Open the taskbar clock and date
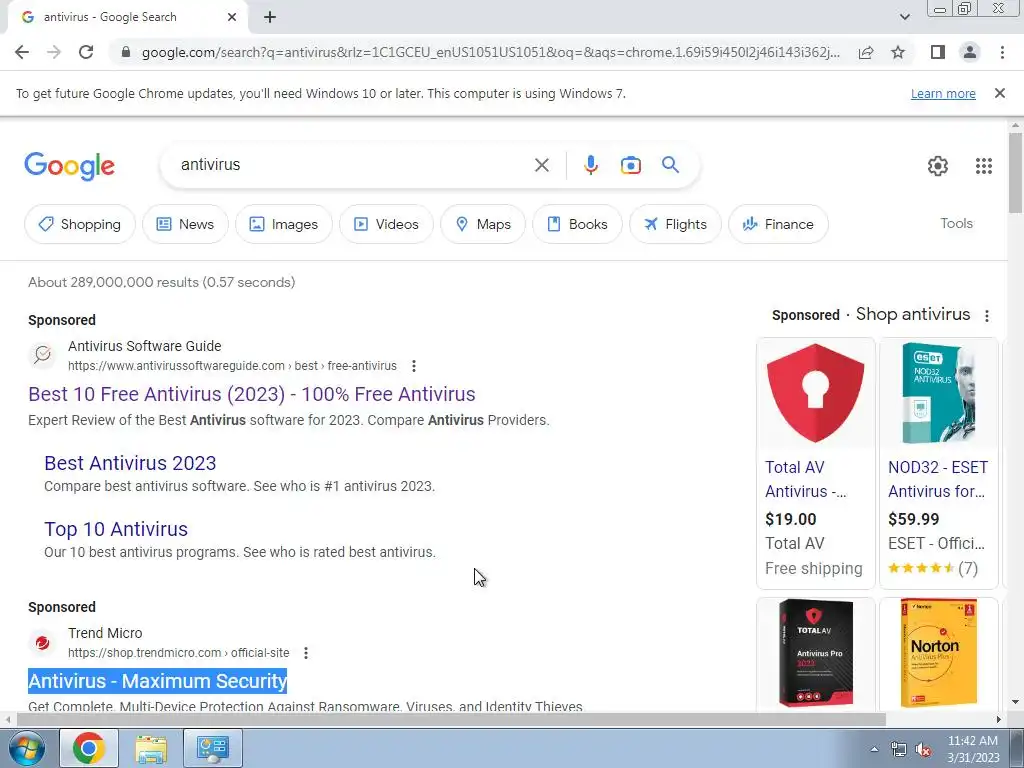 [x=973, y=749]
